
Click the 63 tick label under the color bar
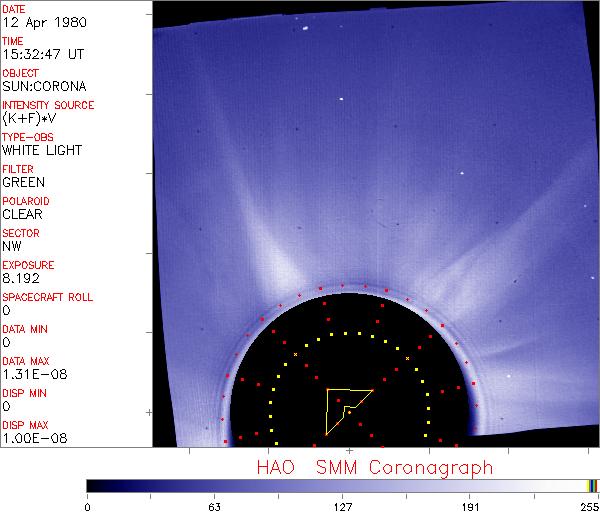pyautogui.click(x=214, y=505)
